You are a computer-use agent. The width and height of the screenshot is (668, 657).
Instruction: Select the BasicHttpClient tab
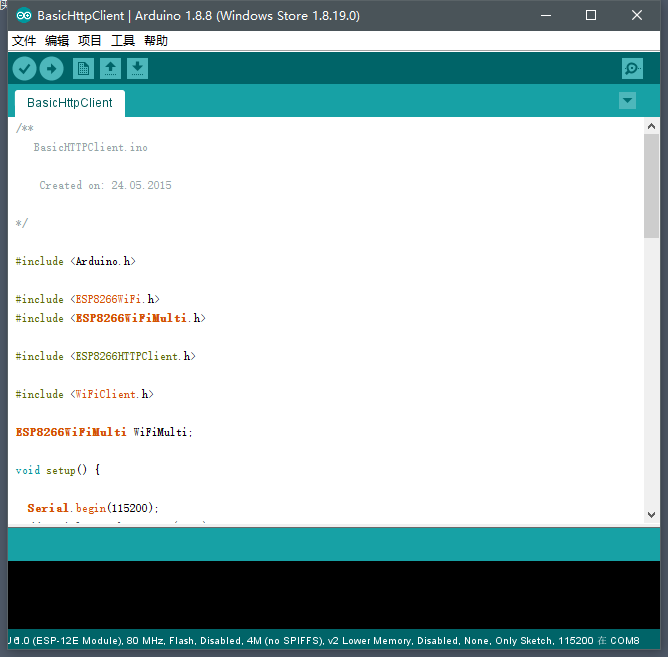point(70,103)
